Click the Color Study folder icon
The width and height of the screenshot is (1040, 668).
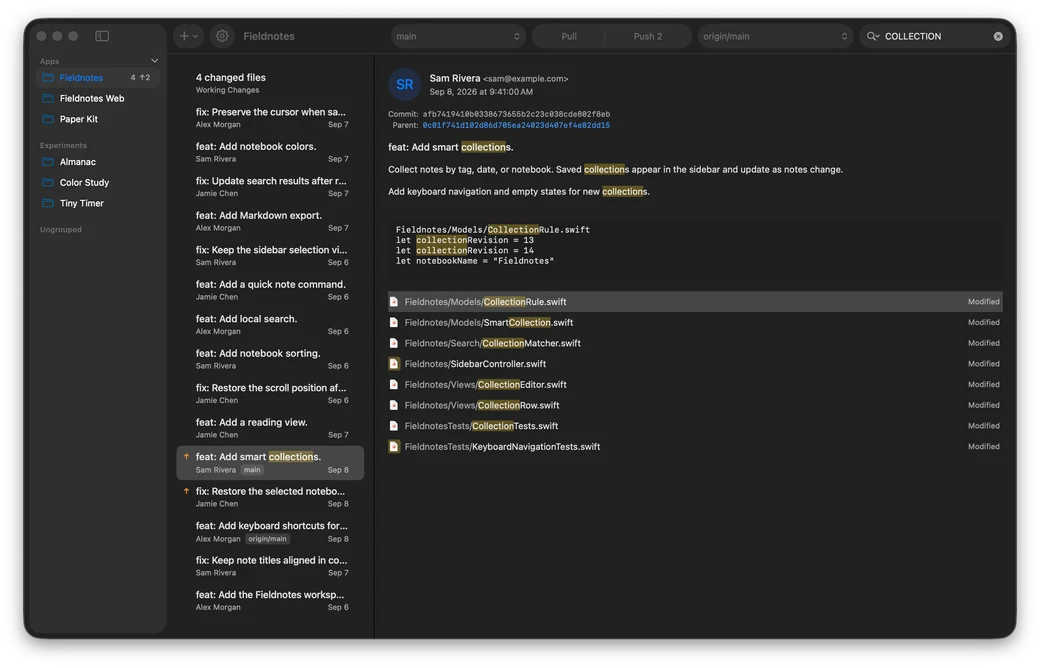click(48, 182)
